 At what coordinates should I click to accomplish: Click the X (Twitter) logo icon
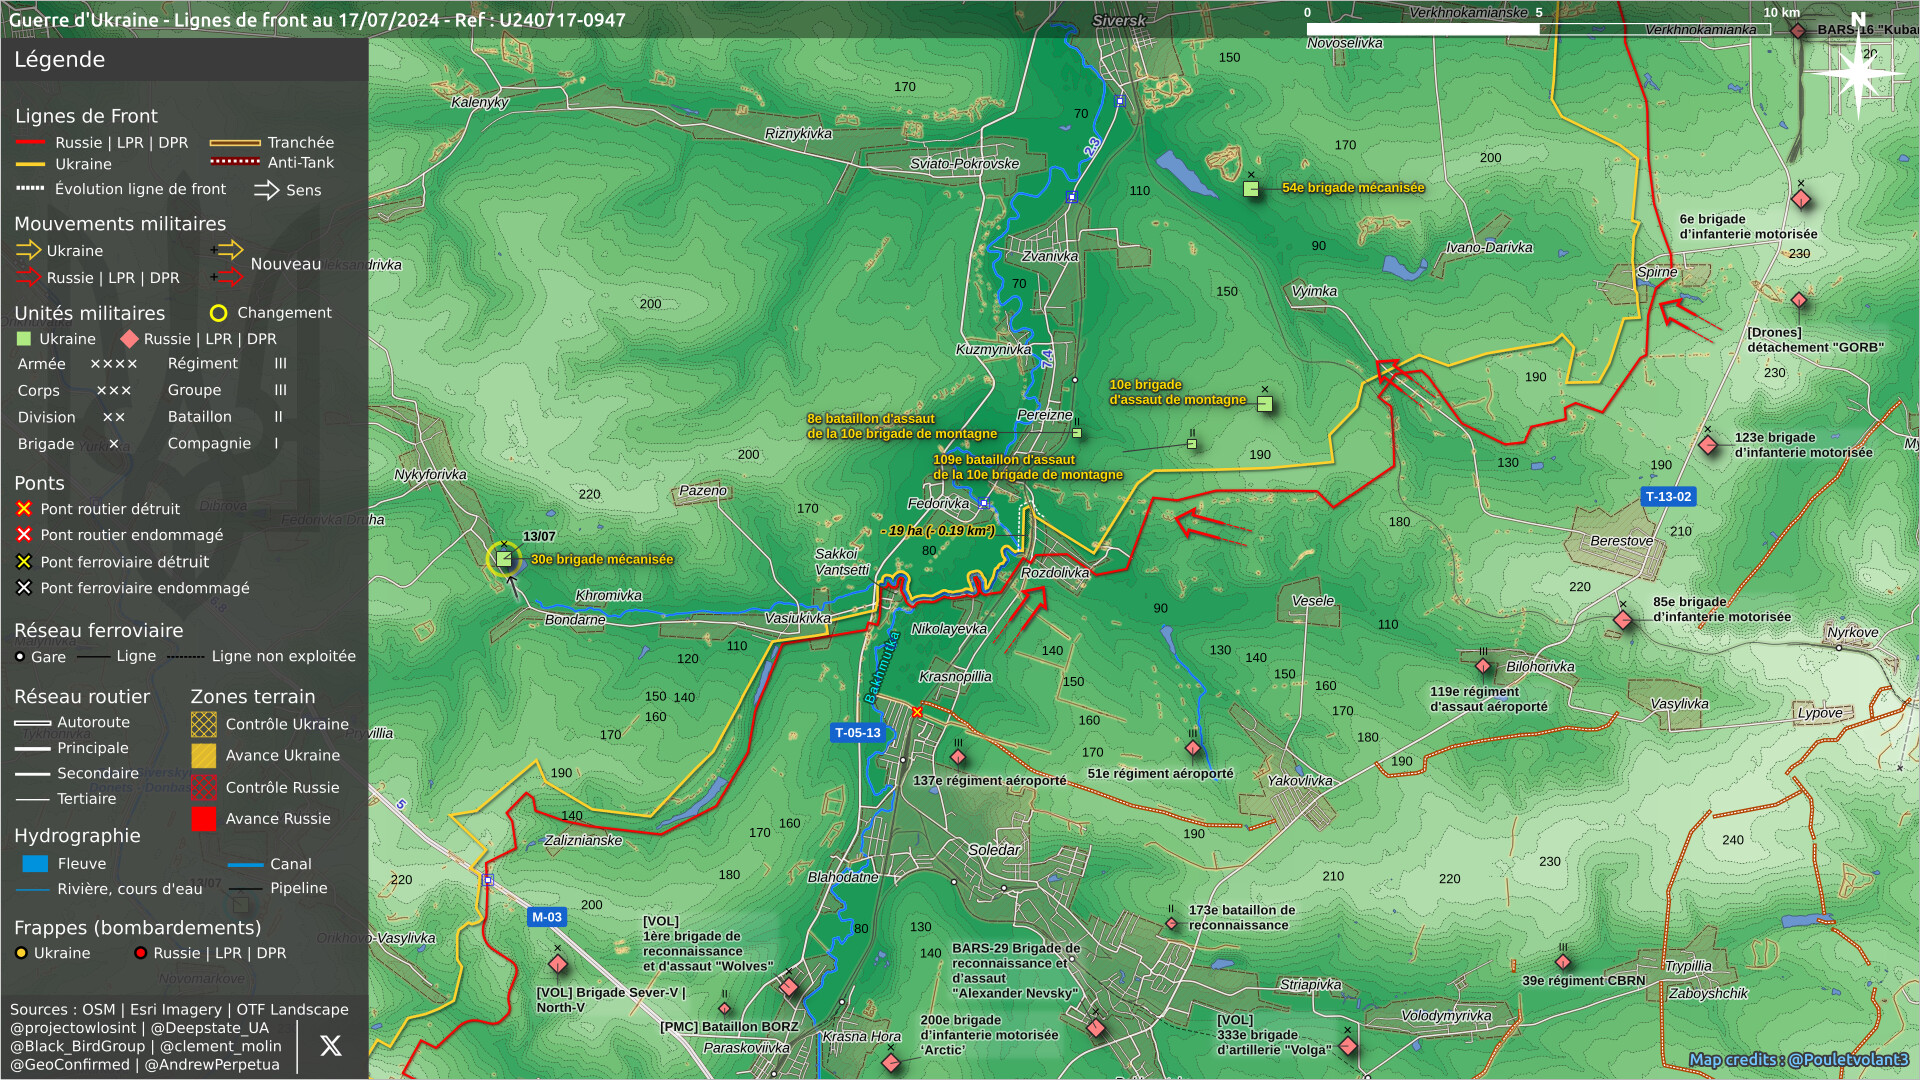330,1046
